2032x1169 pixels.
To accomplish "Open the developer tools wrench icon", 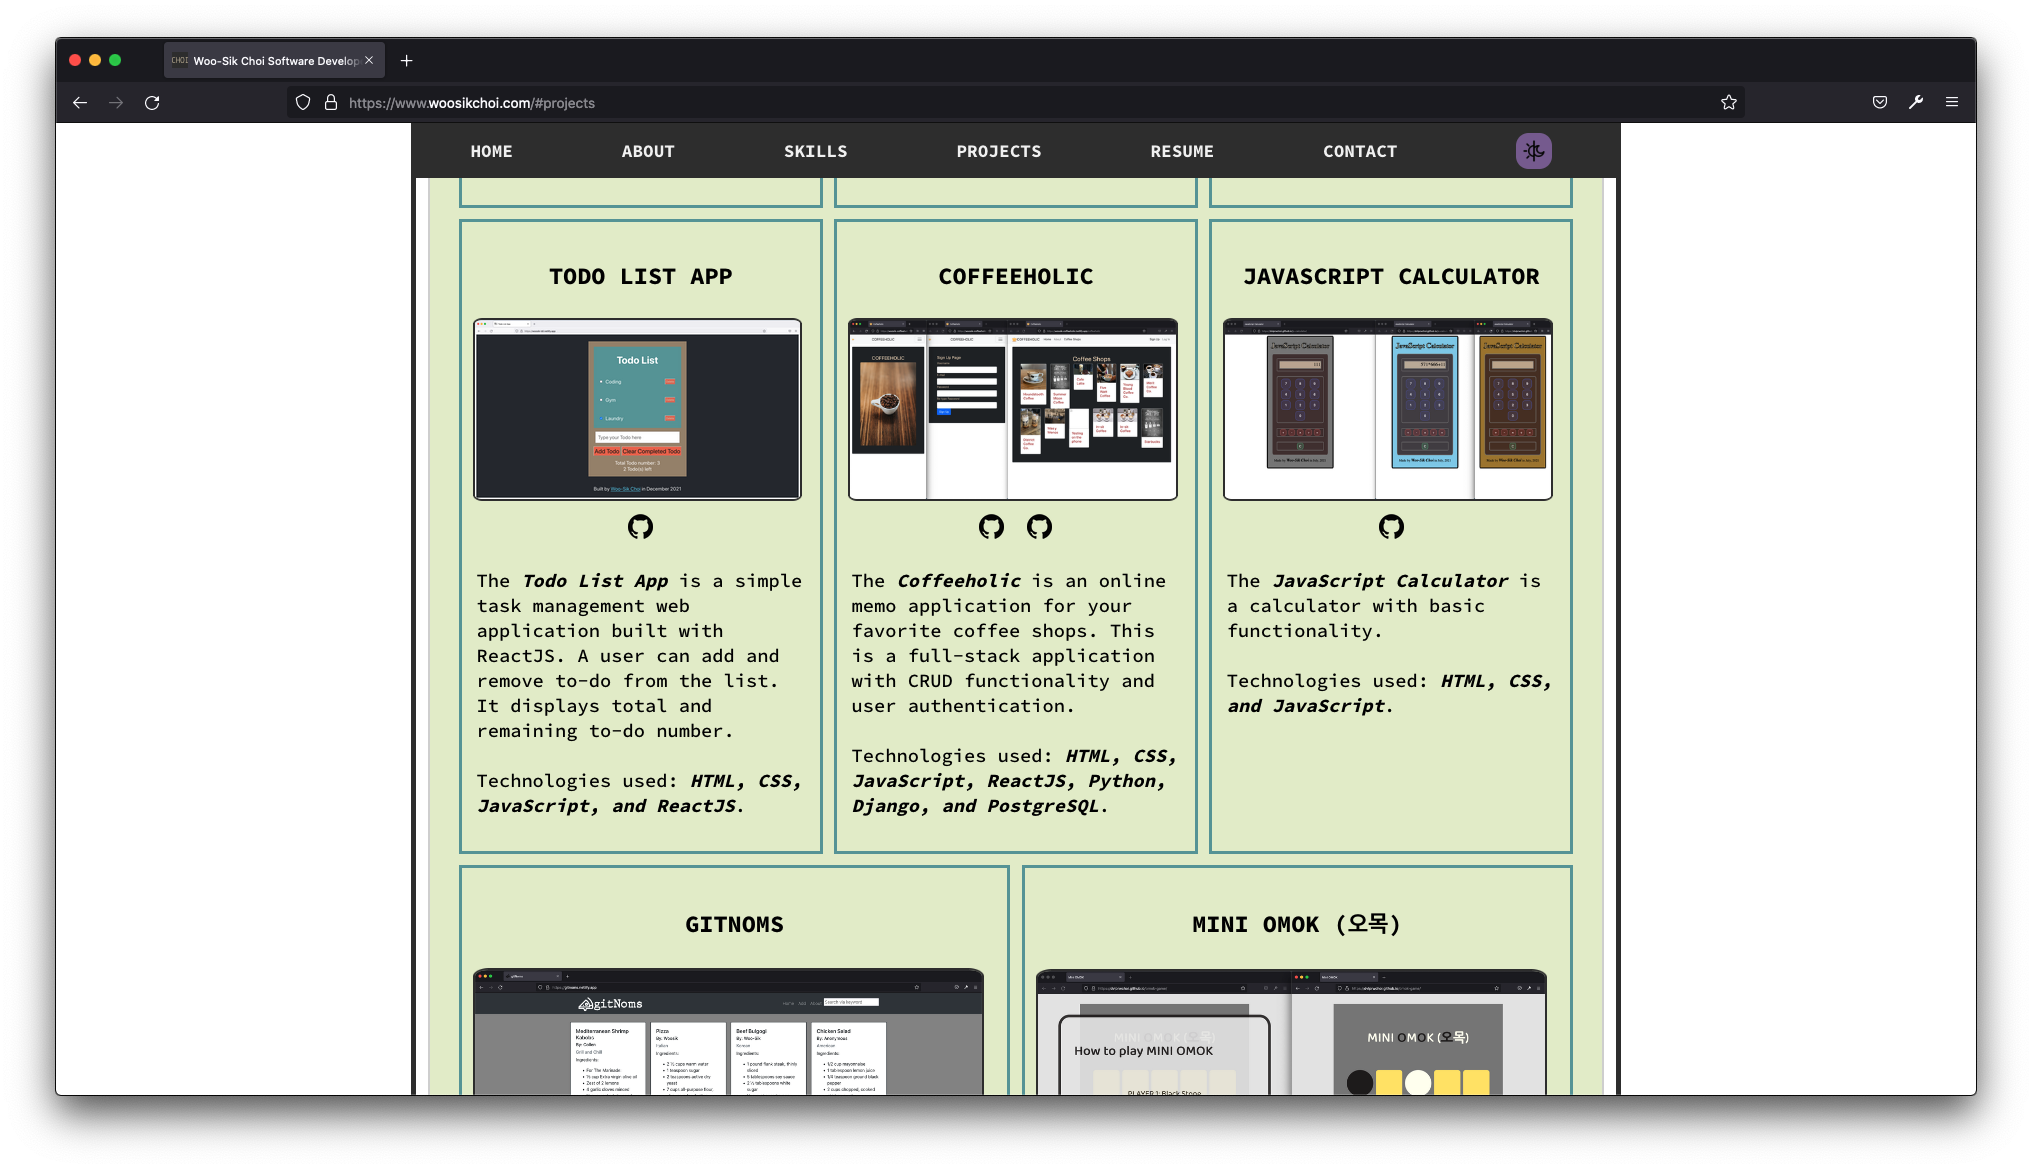I will 1916,102.
